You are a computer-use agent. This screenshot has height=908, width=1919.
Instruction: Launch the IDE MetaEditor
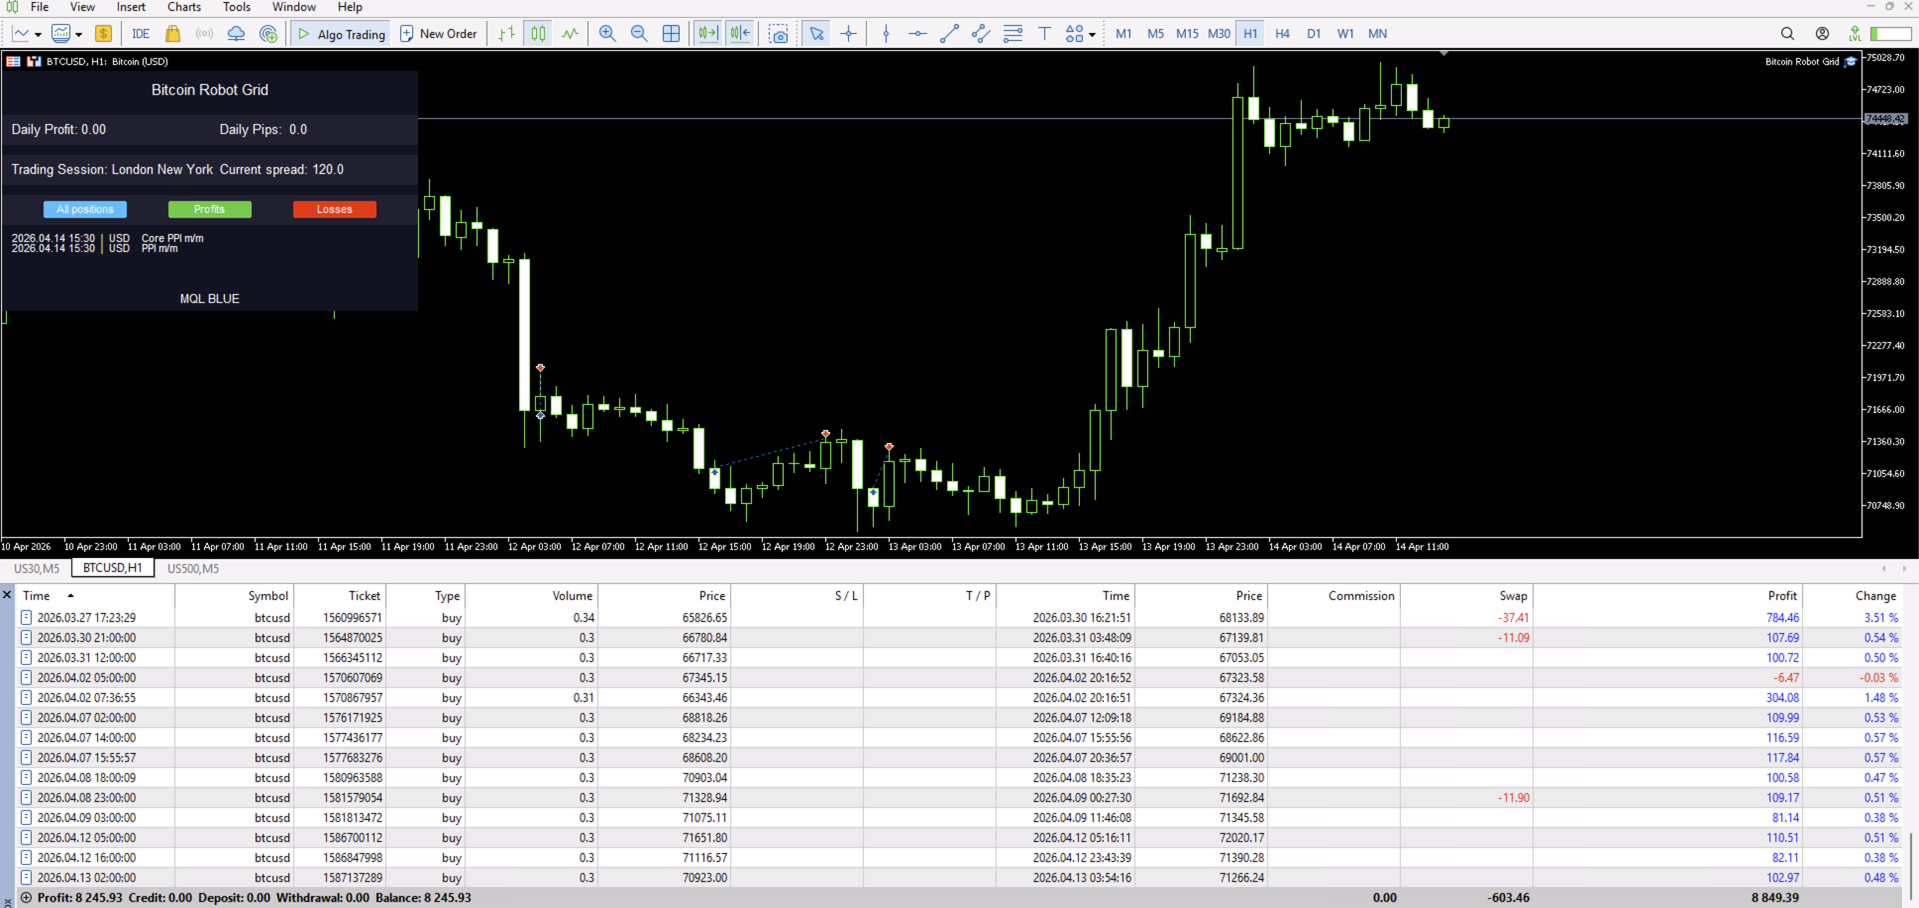pos(141,33)
